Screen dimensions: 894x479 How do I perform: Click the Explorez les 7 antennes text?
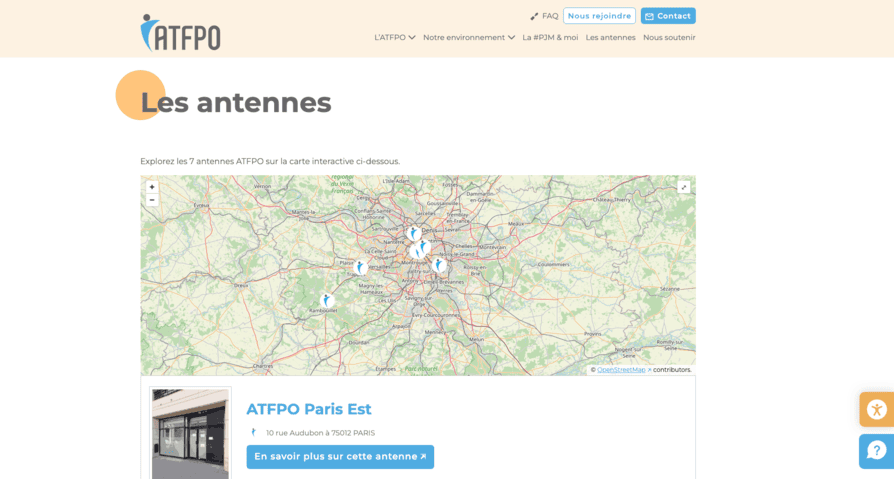270,161
